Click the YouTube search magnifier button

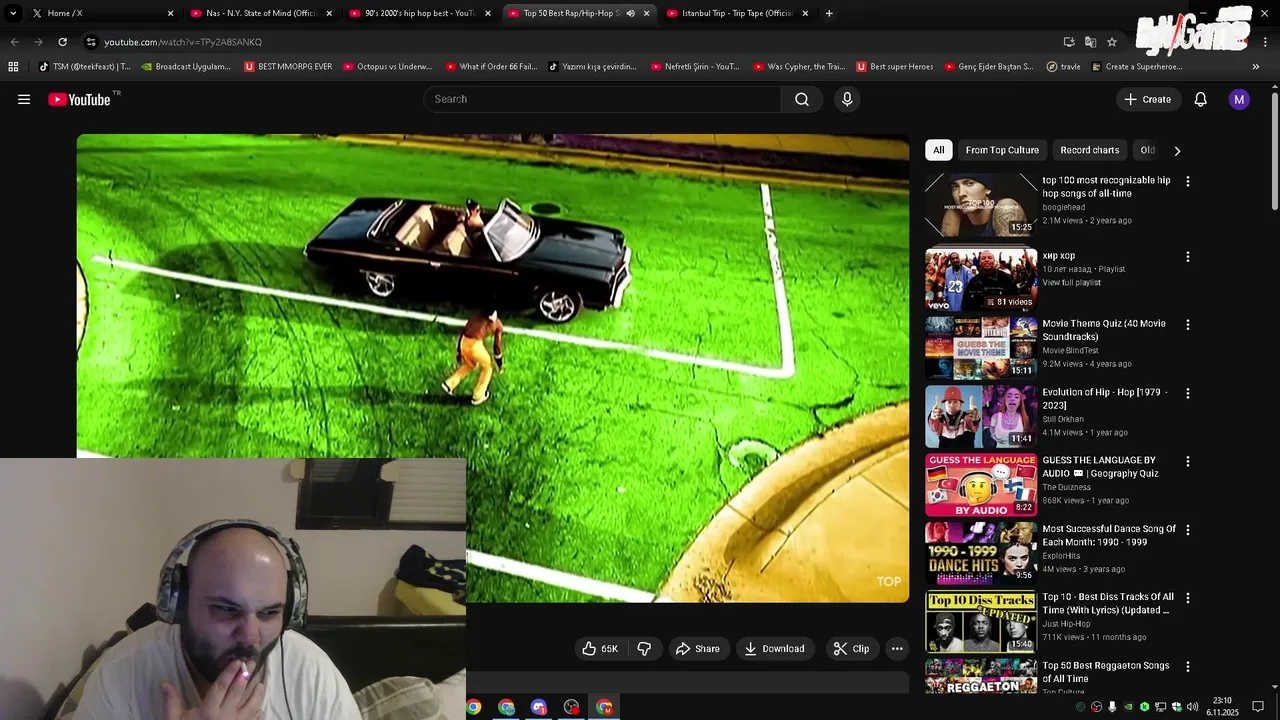802,99
